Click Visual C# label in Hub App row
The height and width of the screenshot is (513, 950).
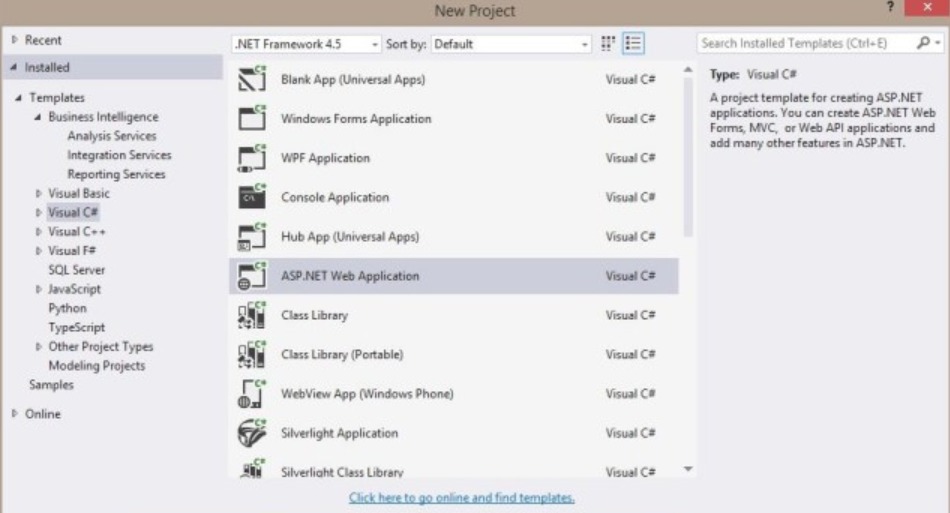(630, 237)
